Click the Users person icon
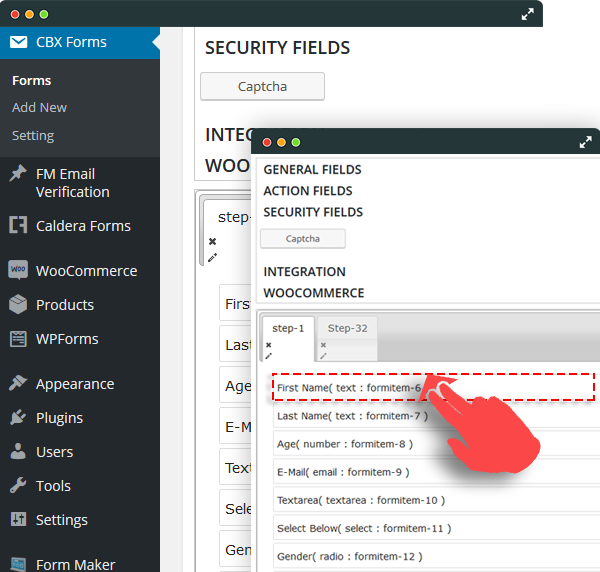The width and height of the screenshot is (600, 572). [x=18, y=451]
